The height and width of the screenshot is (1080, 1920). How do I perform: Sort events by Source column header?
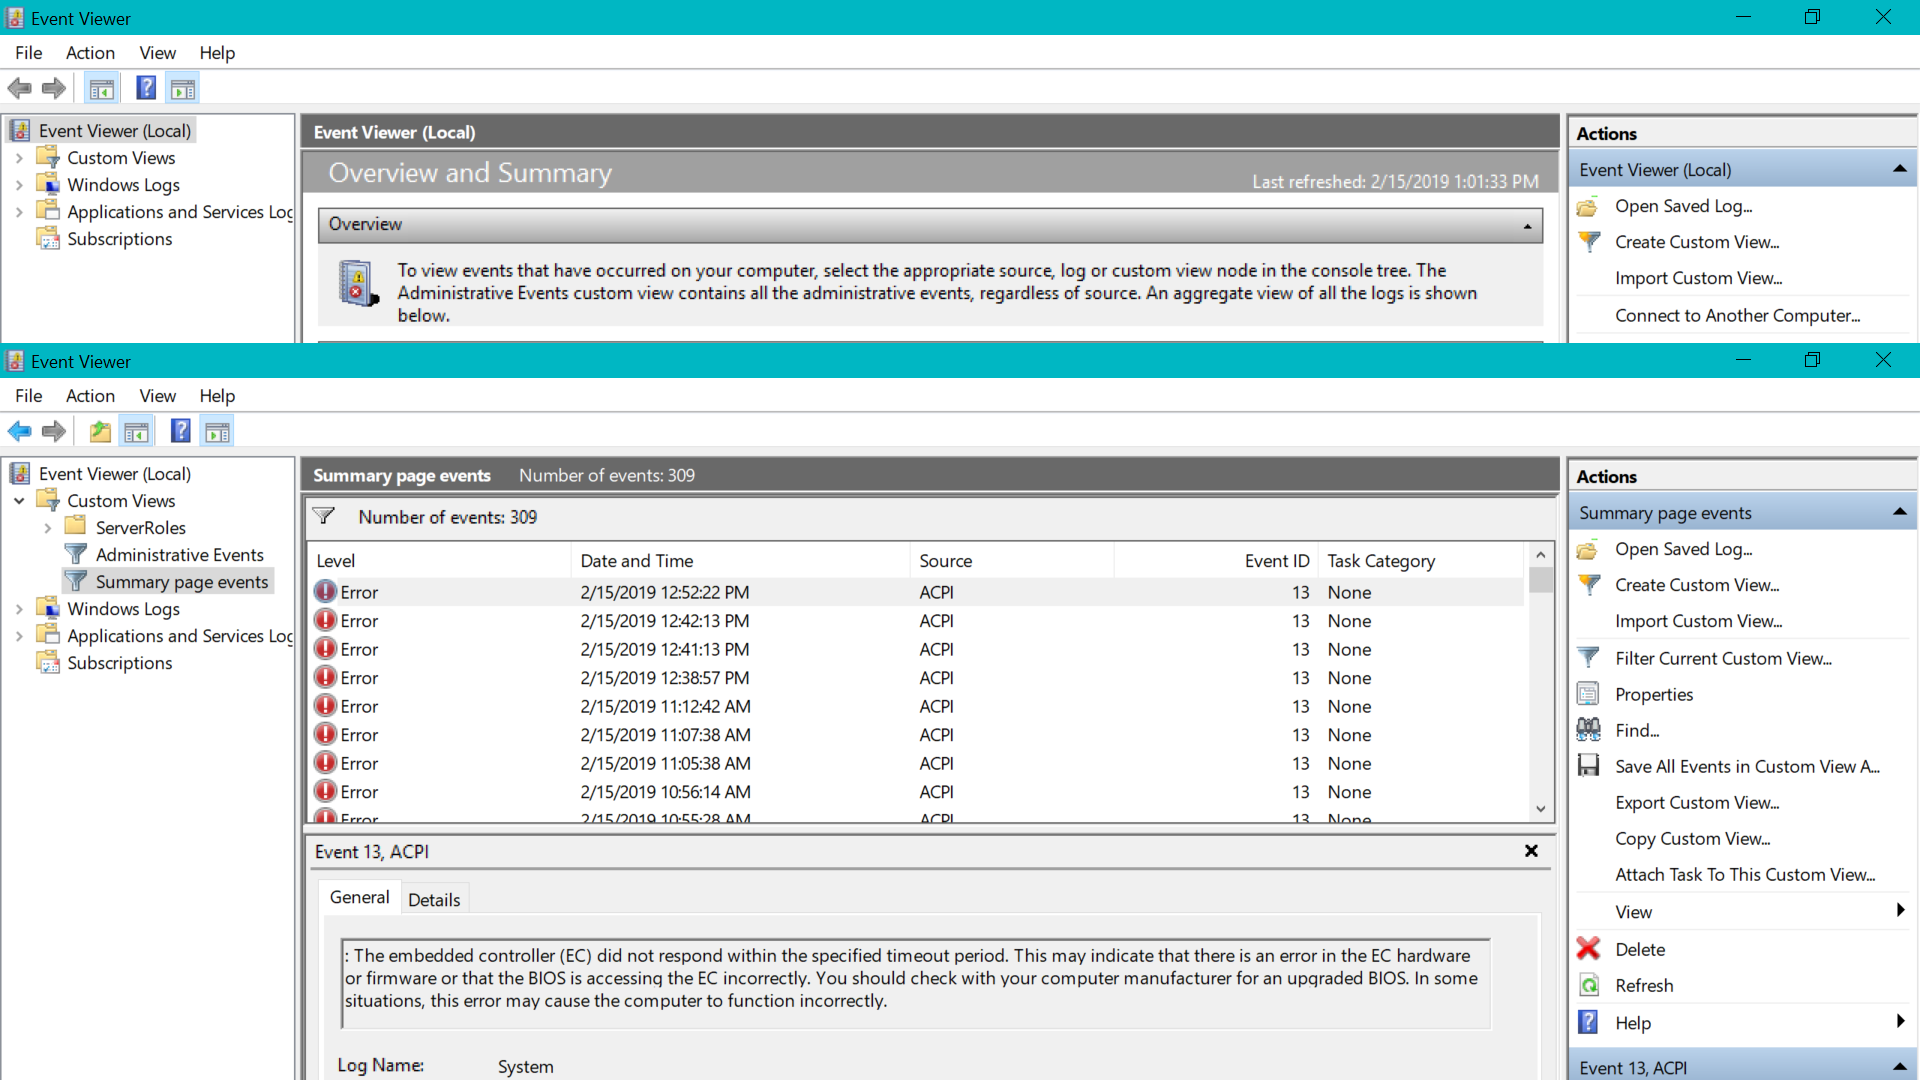click(x=1012, y=561)
